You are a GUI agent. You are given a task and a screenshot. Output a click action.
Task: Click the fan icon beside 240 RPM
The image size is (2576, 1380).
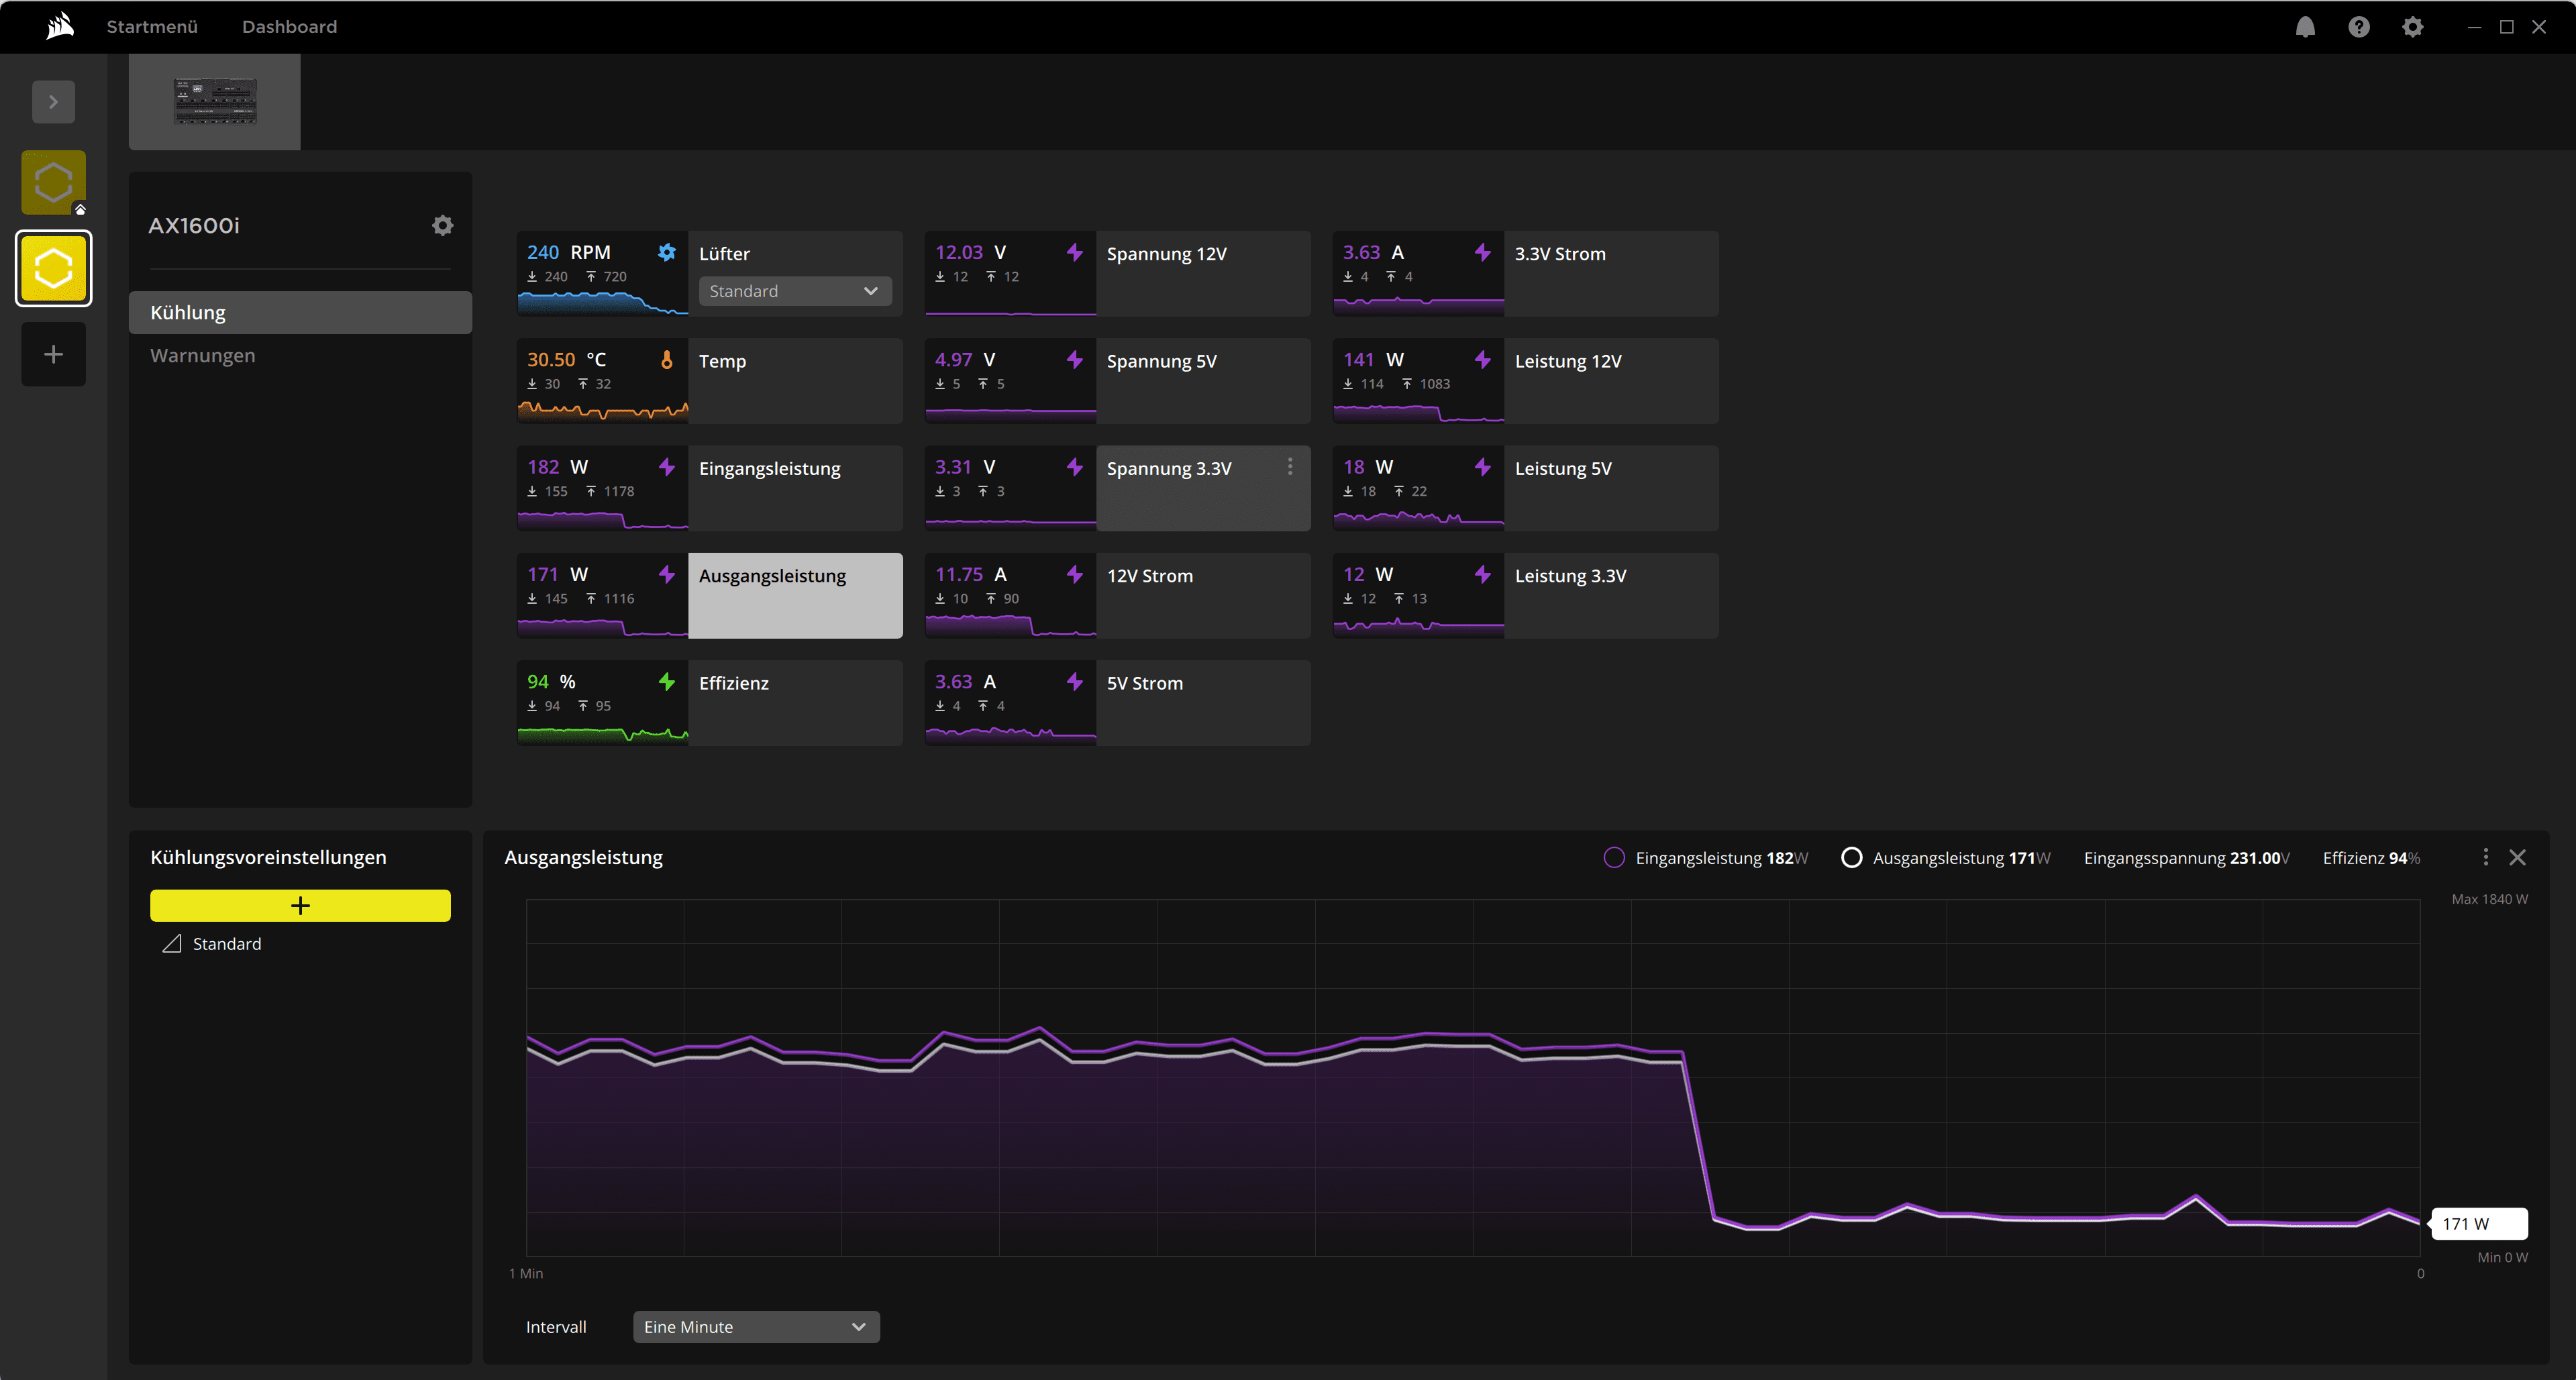(x=667, y=252)
